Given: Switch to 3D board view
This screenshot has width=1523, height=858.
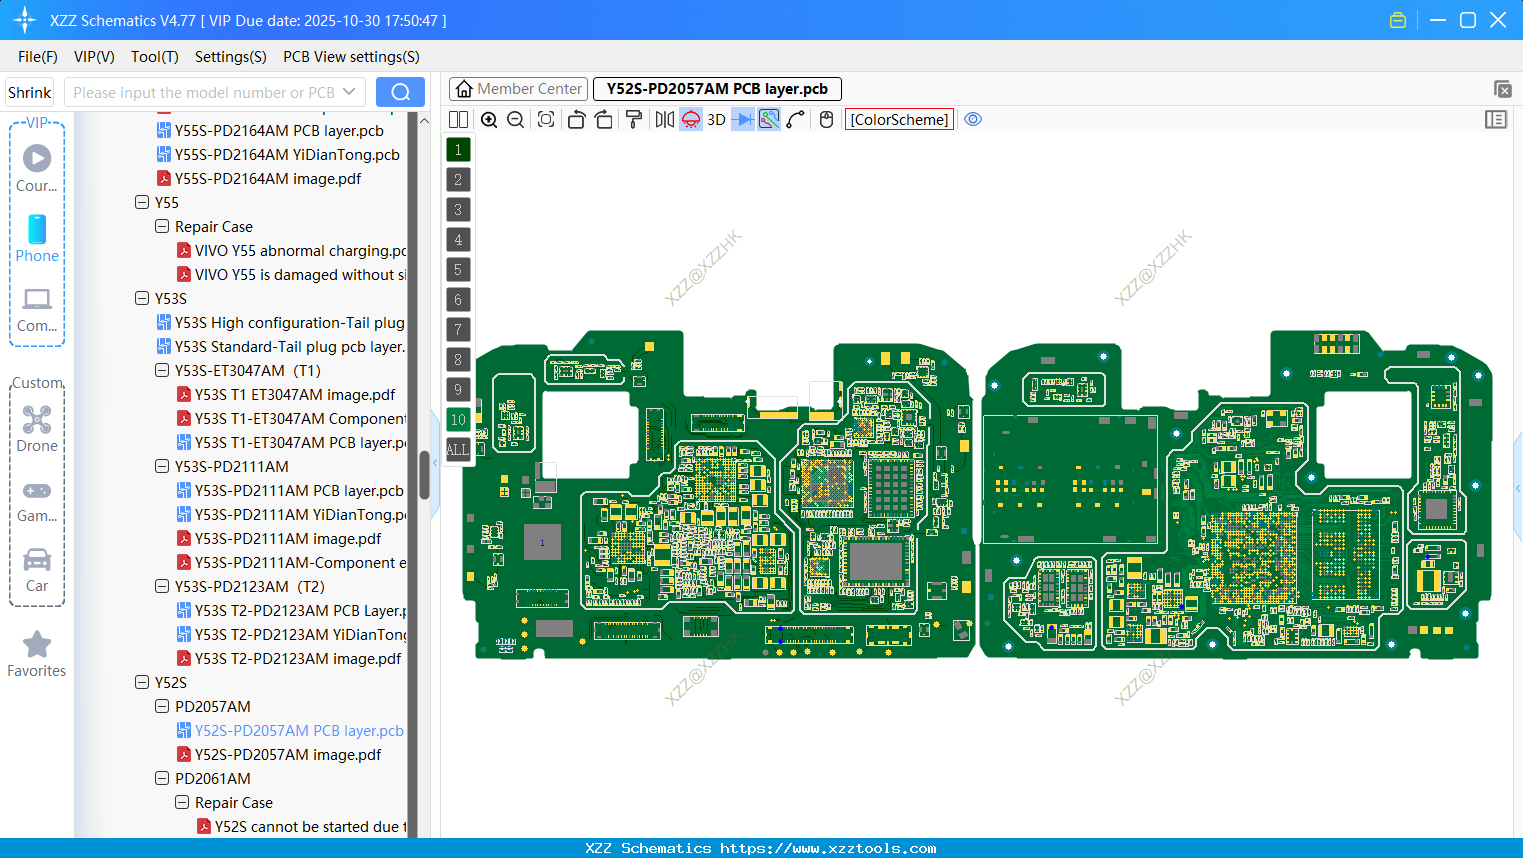Looking at the screenshot, I should (x=716, y=119).
